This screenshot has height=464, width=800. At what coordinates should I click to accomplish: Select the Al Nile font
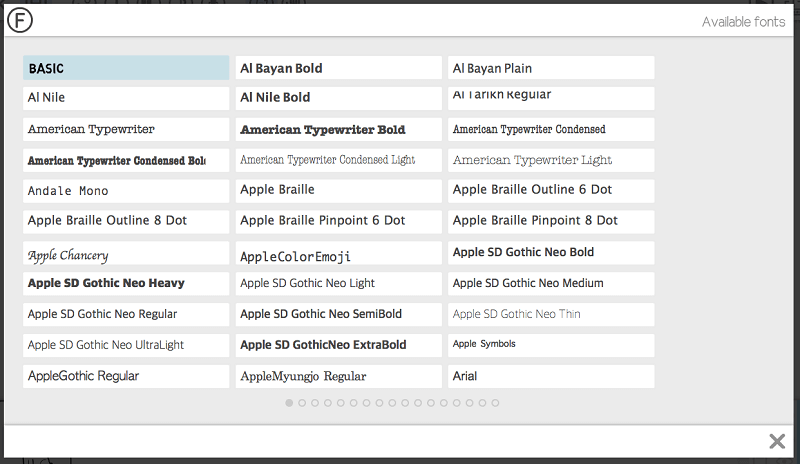[126, 99]
